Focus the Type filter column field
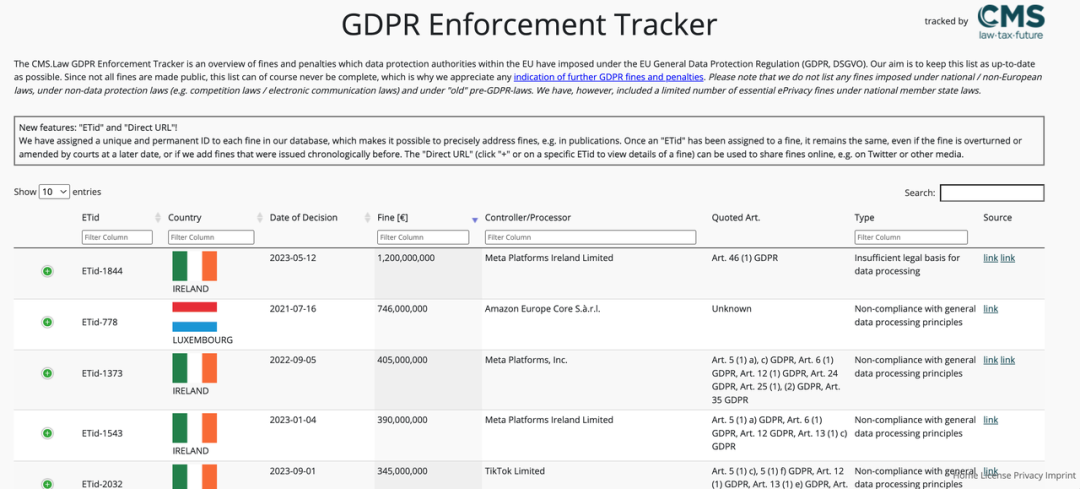The image size is (1080, 489). pyautogui.click(x=911, y=237)
